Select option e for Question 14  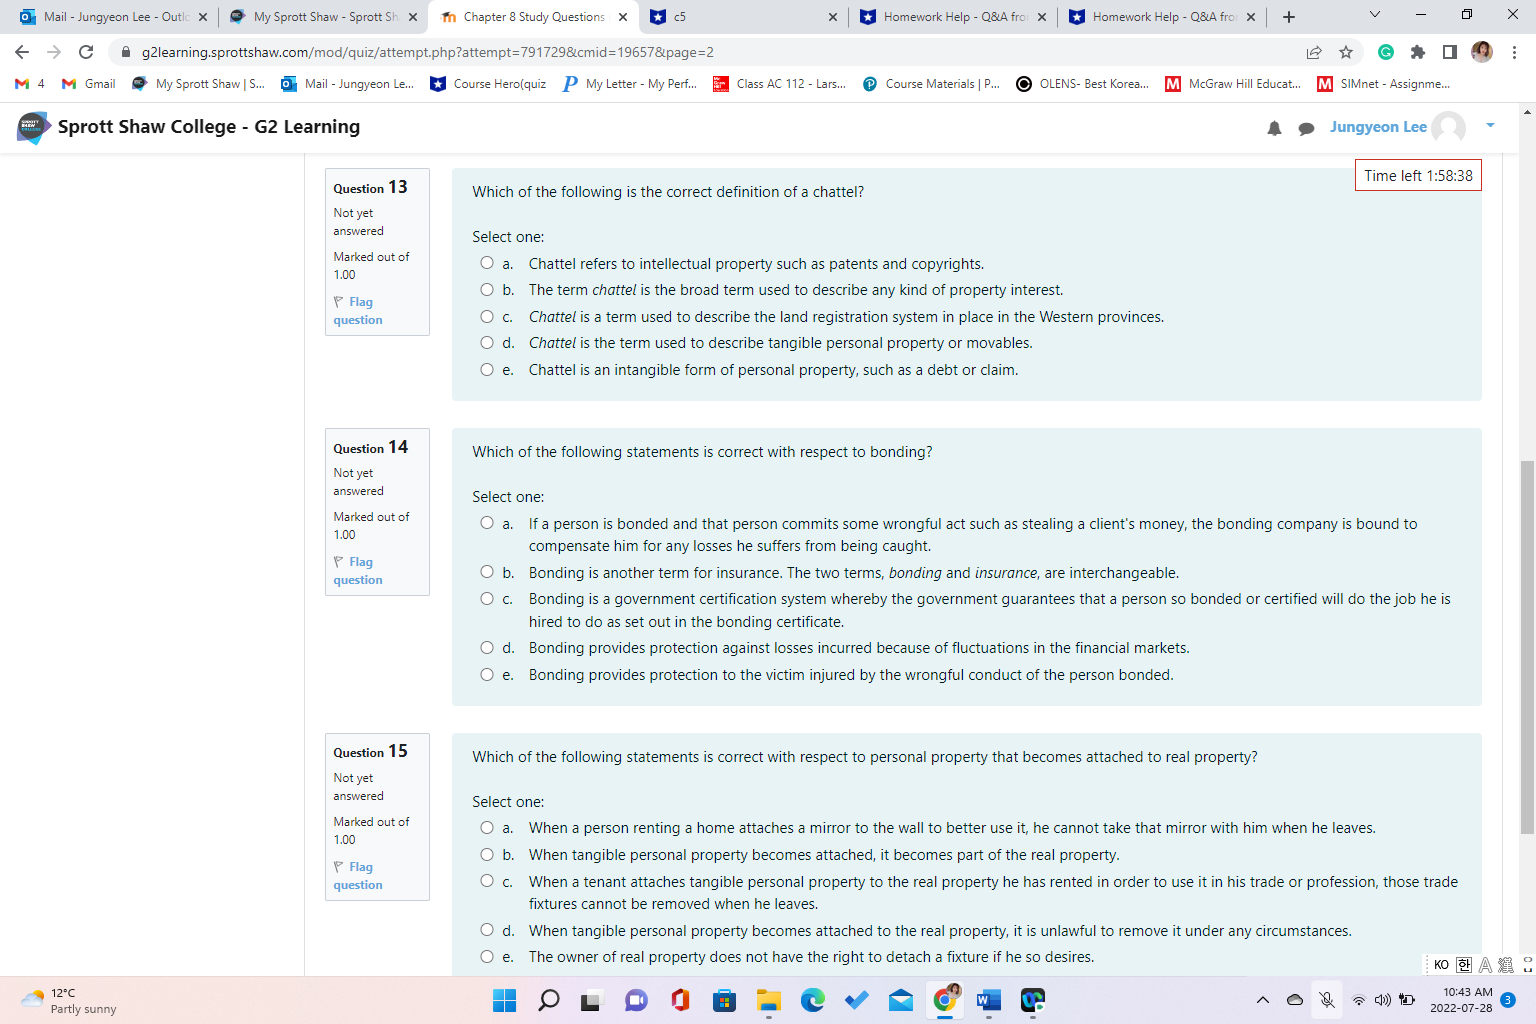click(487, 675)
